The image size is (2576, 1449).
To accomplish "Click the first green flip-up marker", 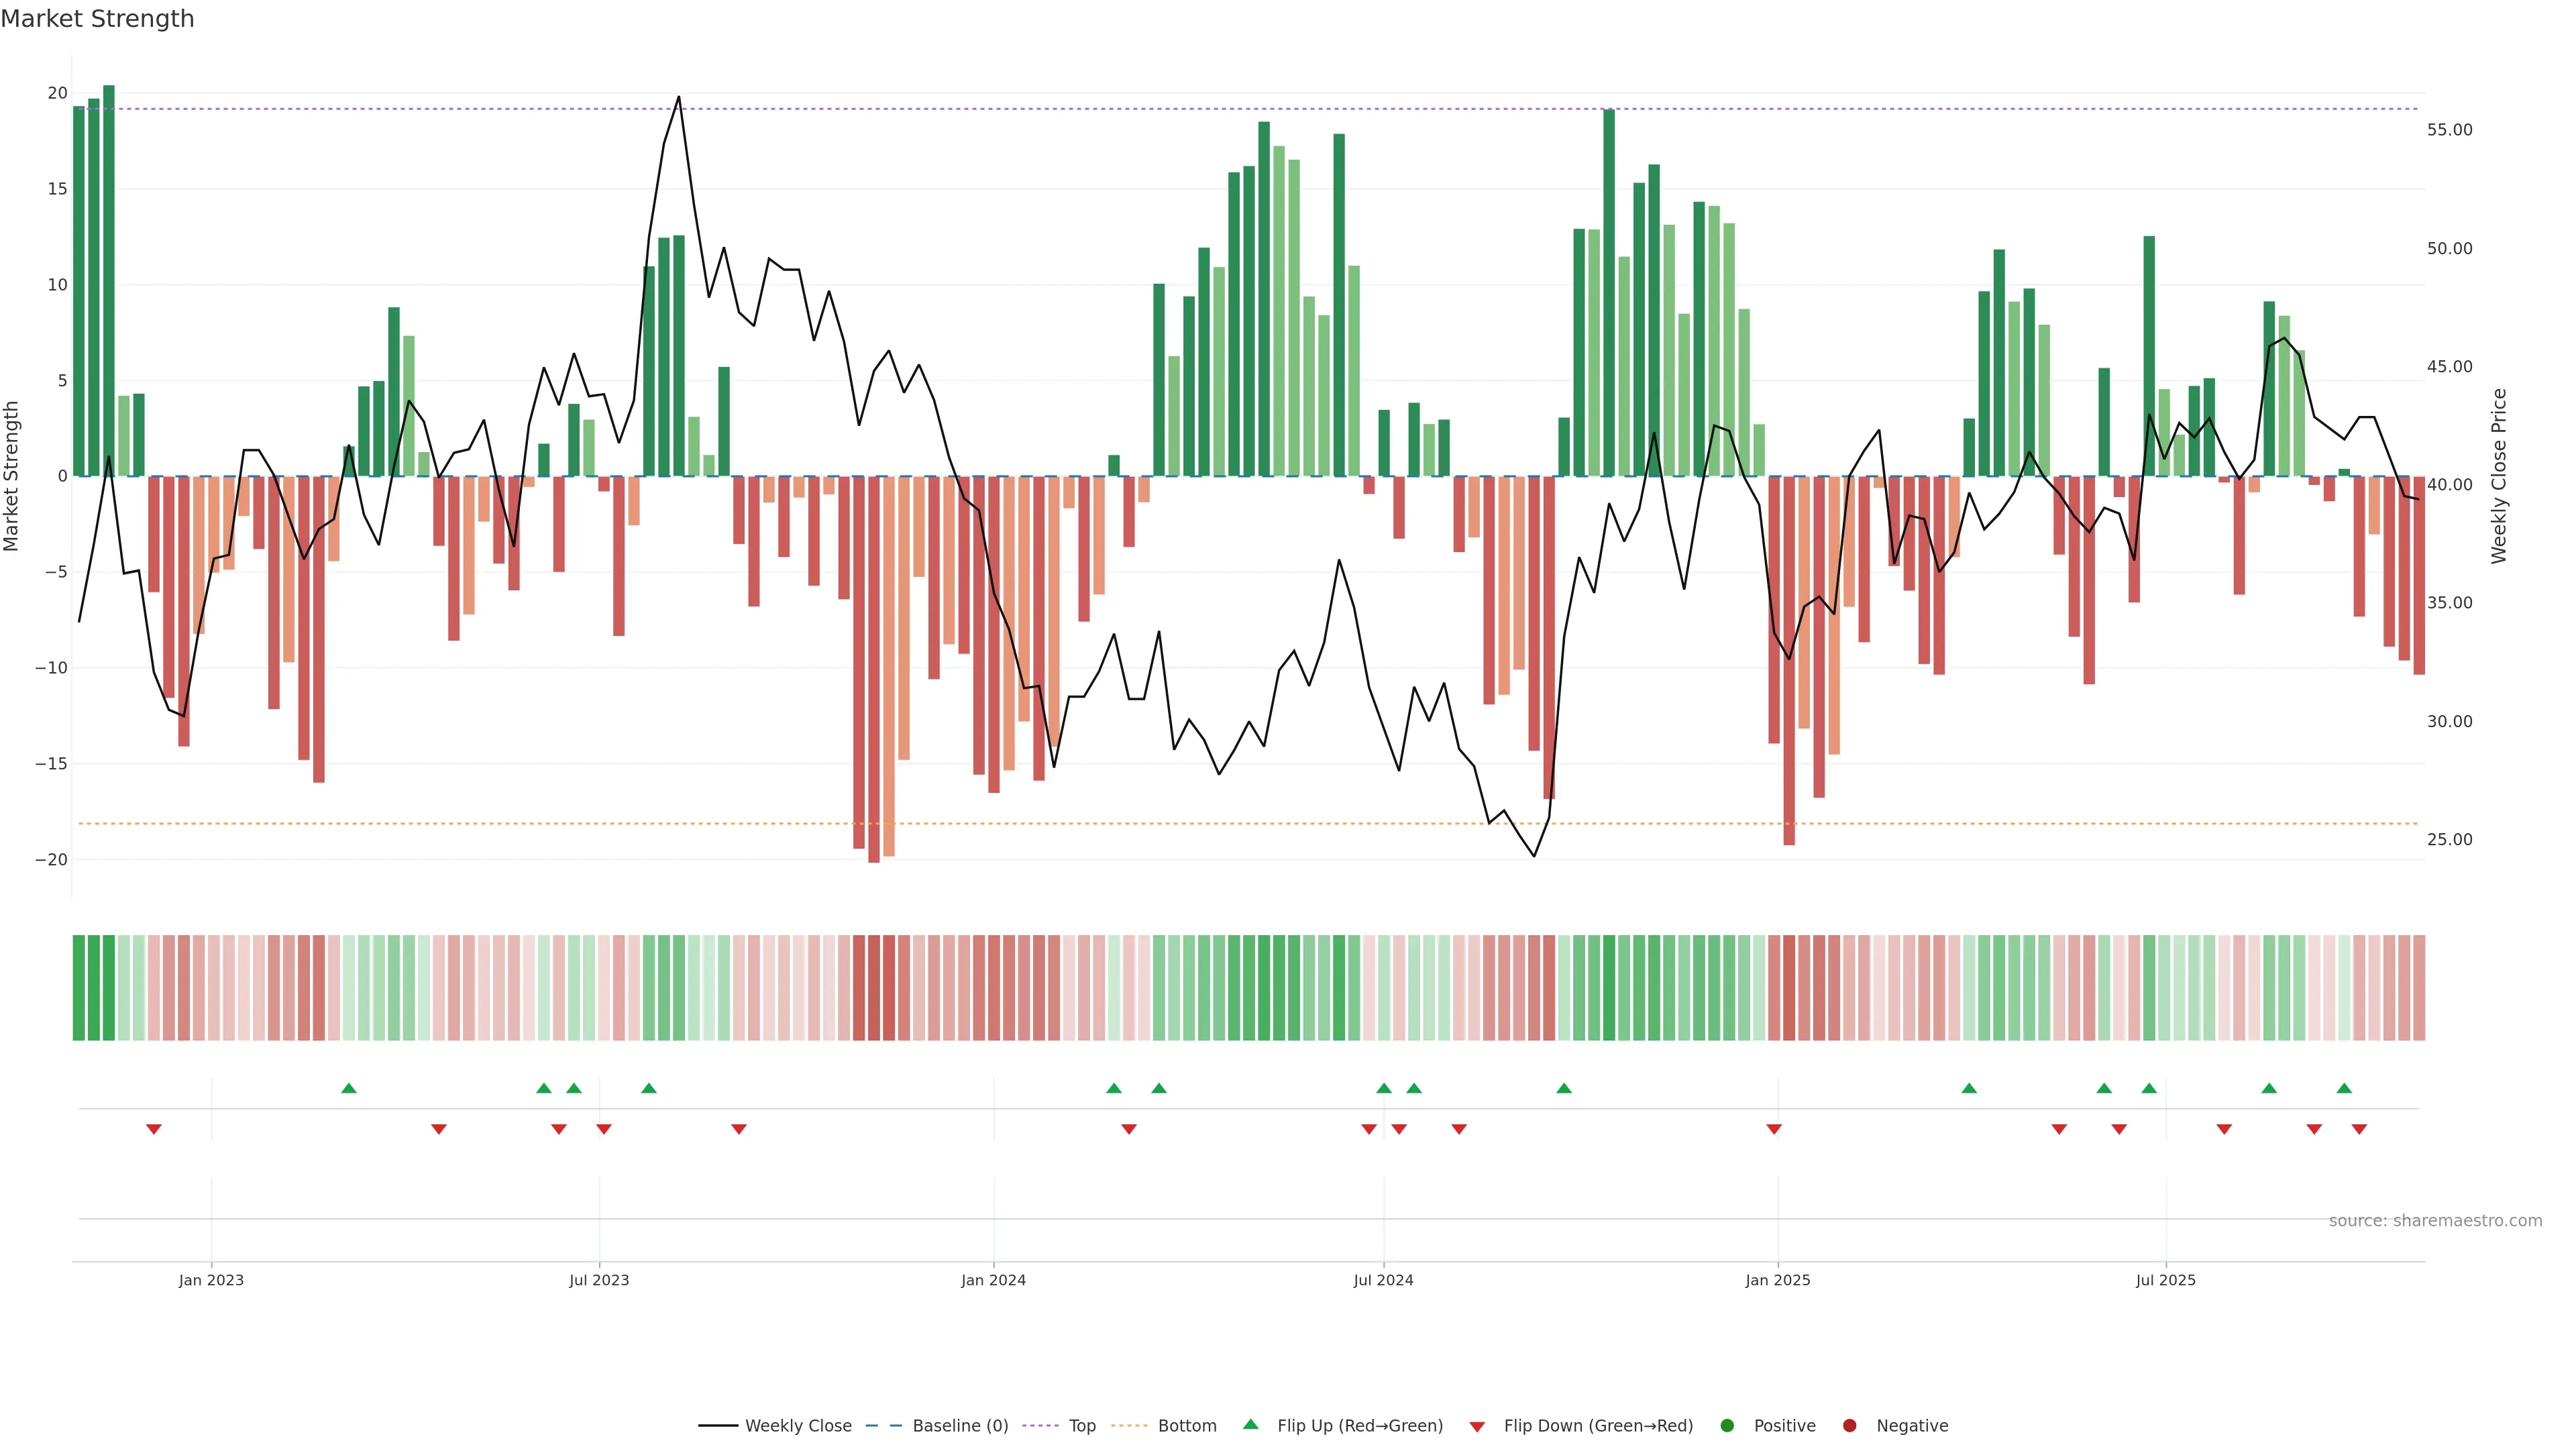I will (349, 1088).
